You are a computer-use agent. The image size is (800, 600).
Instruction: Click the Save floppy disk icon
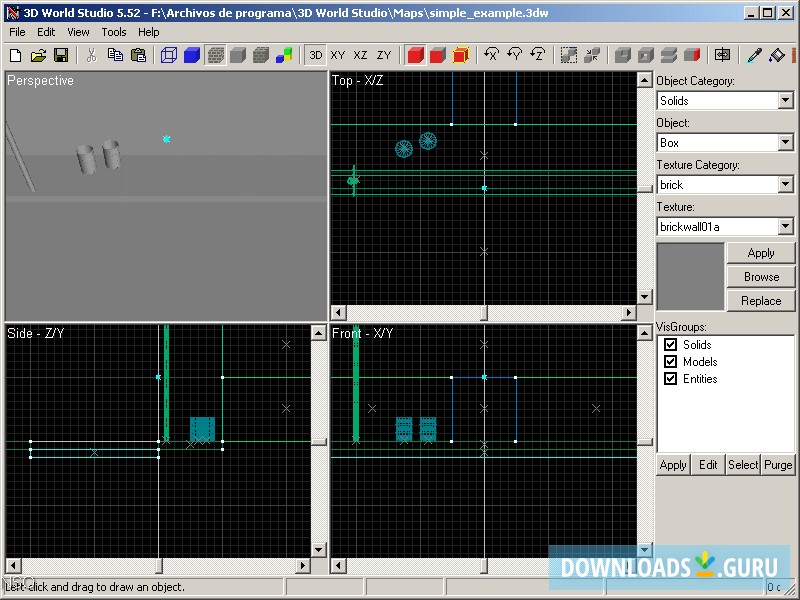pos(61,55)
